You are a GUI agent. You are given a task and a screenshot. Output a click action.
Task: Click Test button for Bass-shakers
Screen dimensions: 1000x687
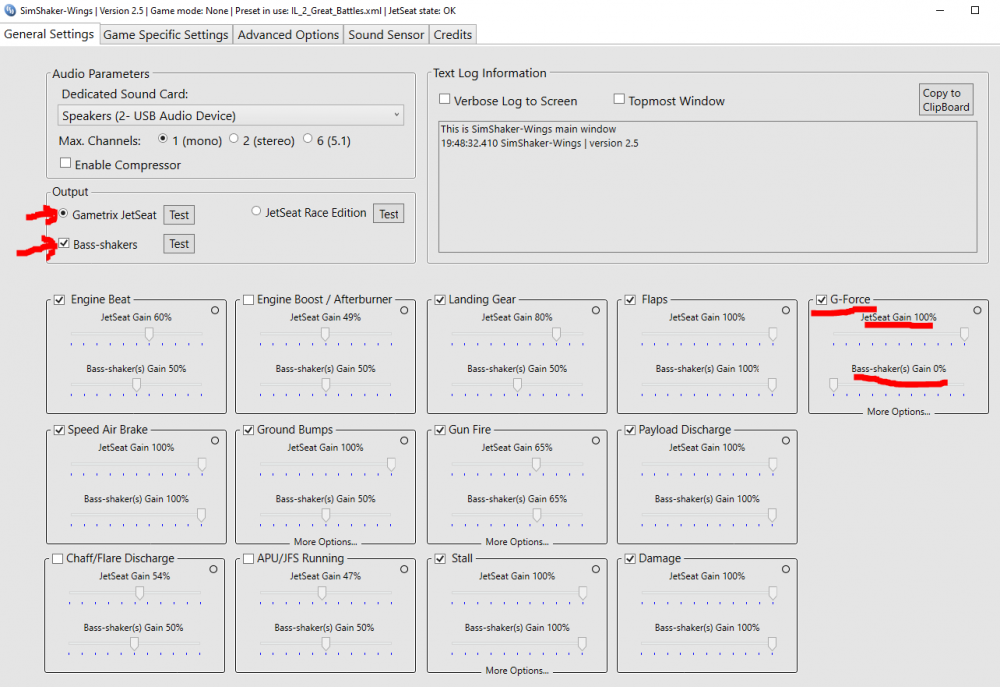(x=179, y=244)
